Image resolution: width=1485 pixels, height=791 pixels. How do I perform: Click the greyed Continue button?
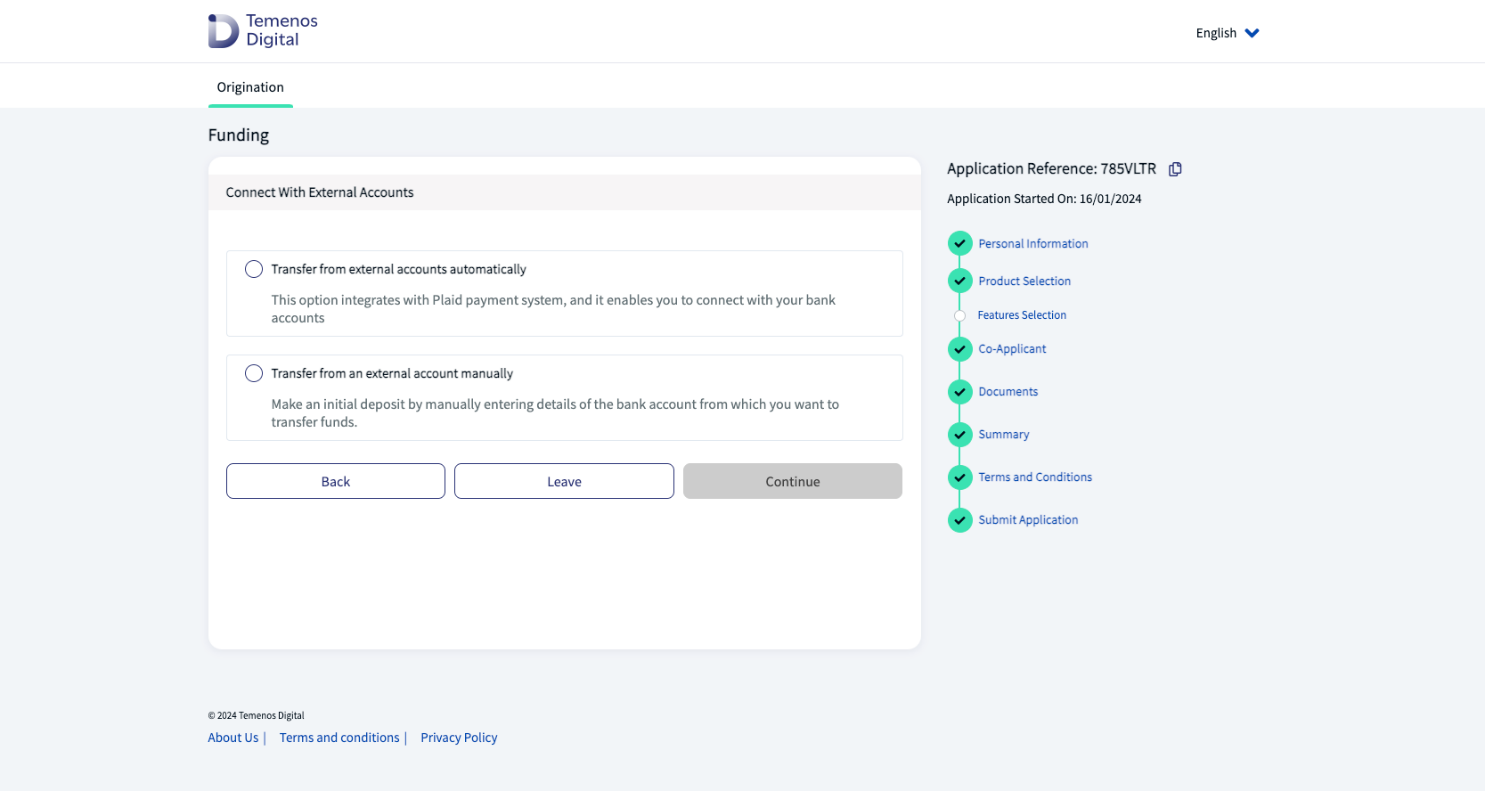[792, 481]
